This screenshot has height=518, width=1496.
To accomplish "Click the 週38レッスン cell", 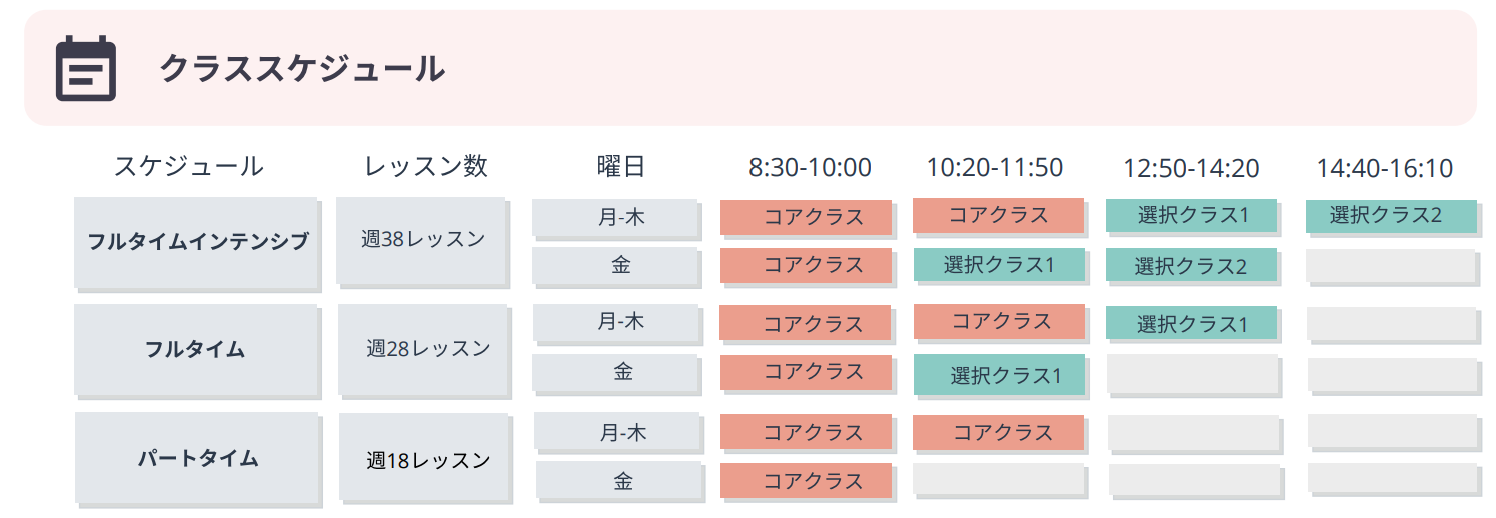I will [x=422, y=240].
